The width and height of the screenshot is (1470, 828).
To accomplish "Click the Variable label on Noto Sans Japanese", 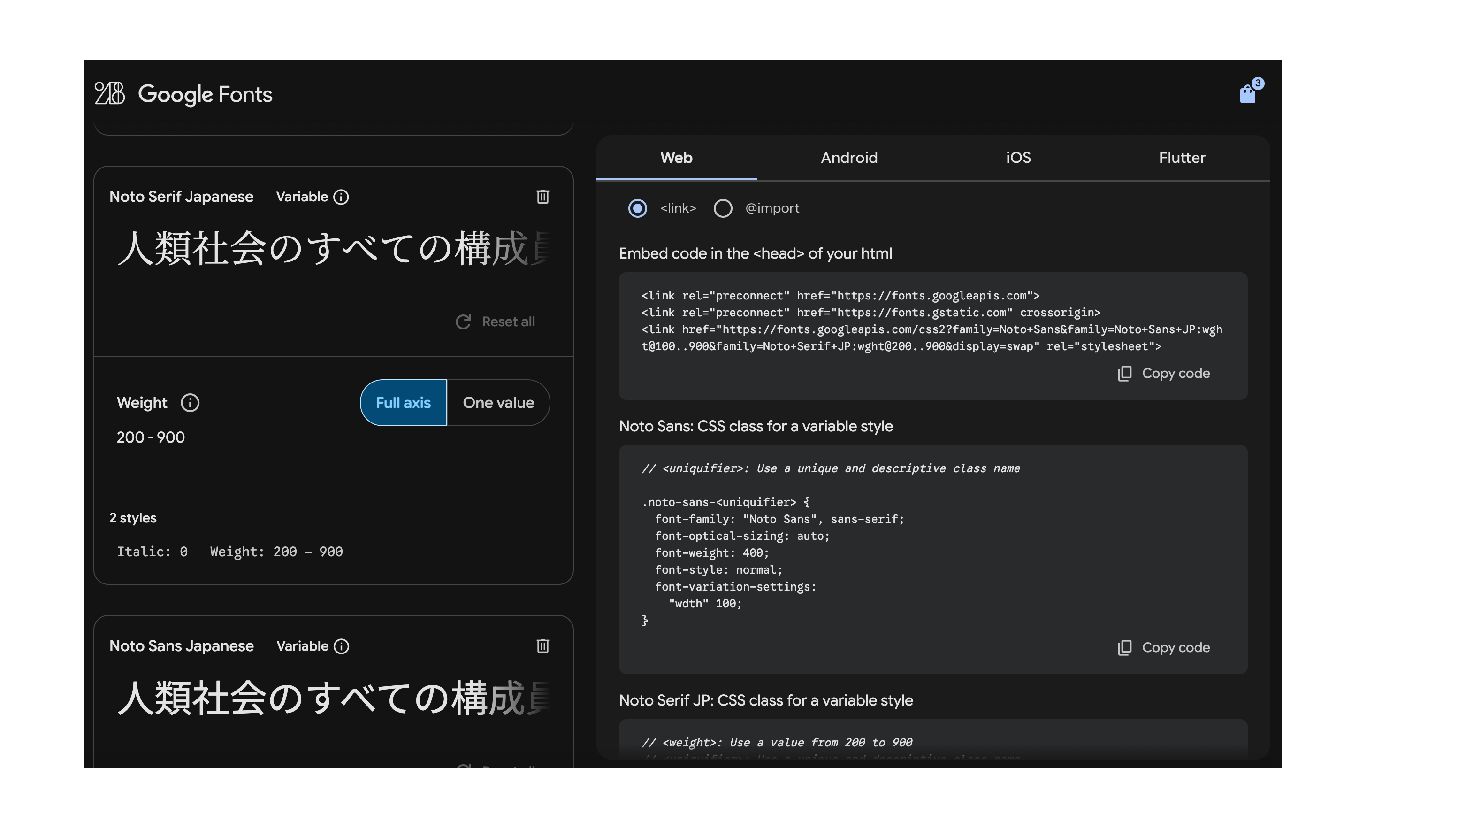I will [x=302, y=646].
